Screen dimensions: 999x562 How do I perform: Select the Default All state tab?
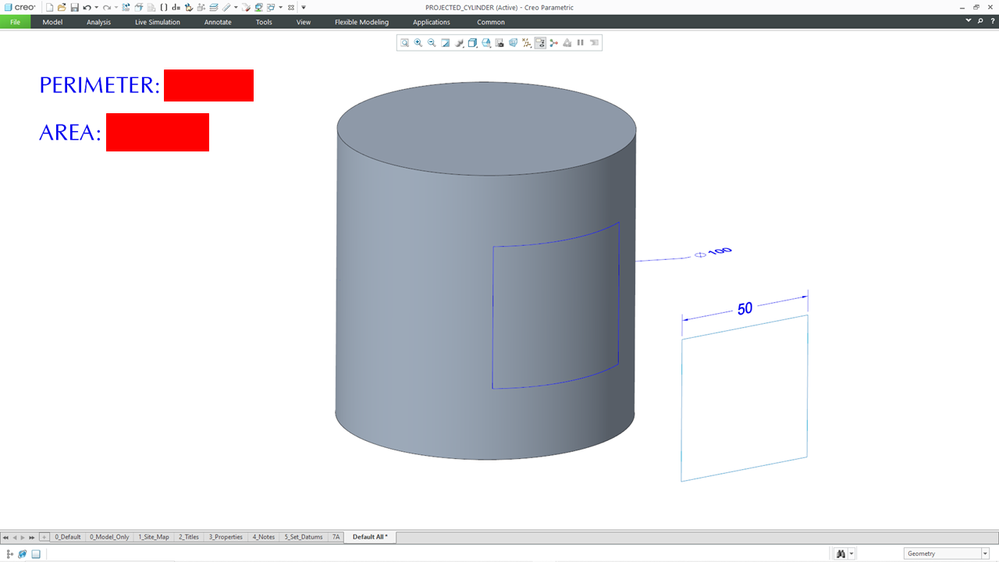click(x=370, y=537)
